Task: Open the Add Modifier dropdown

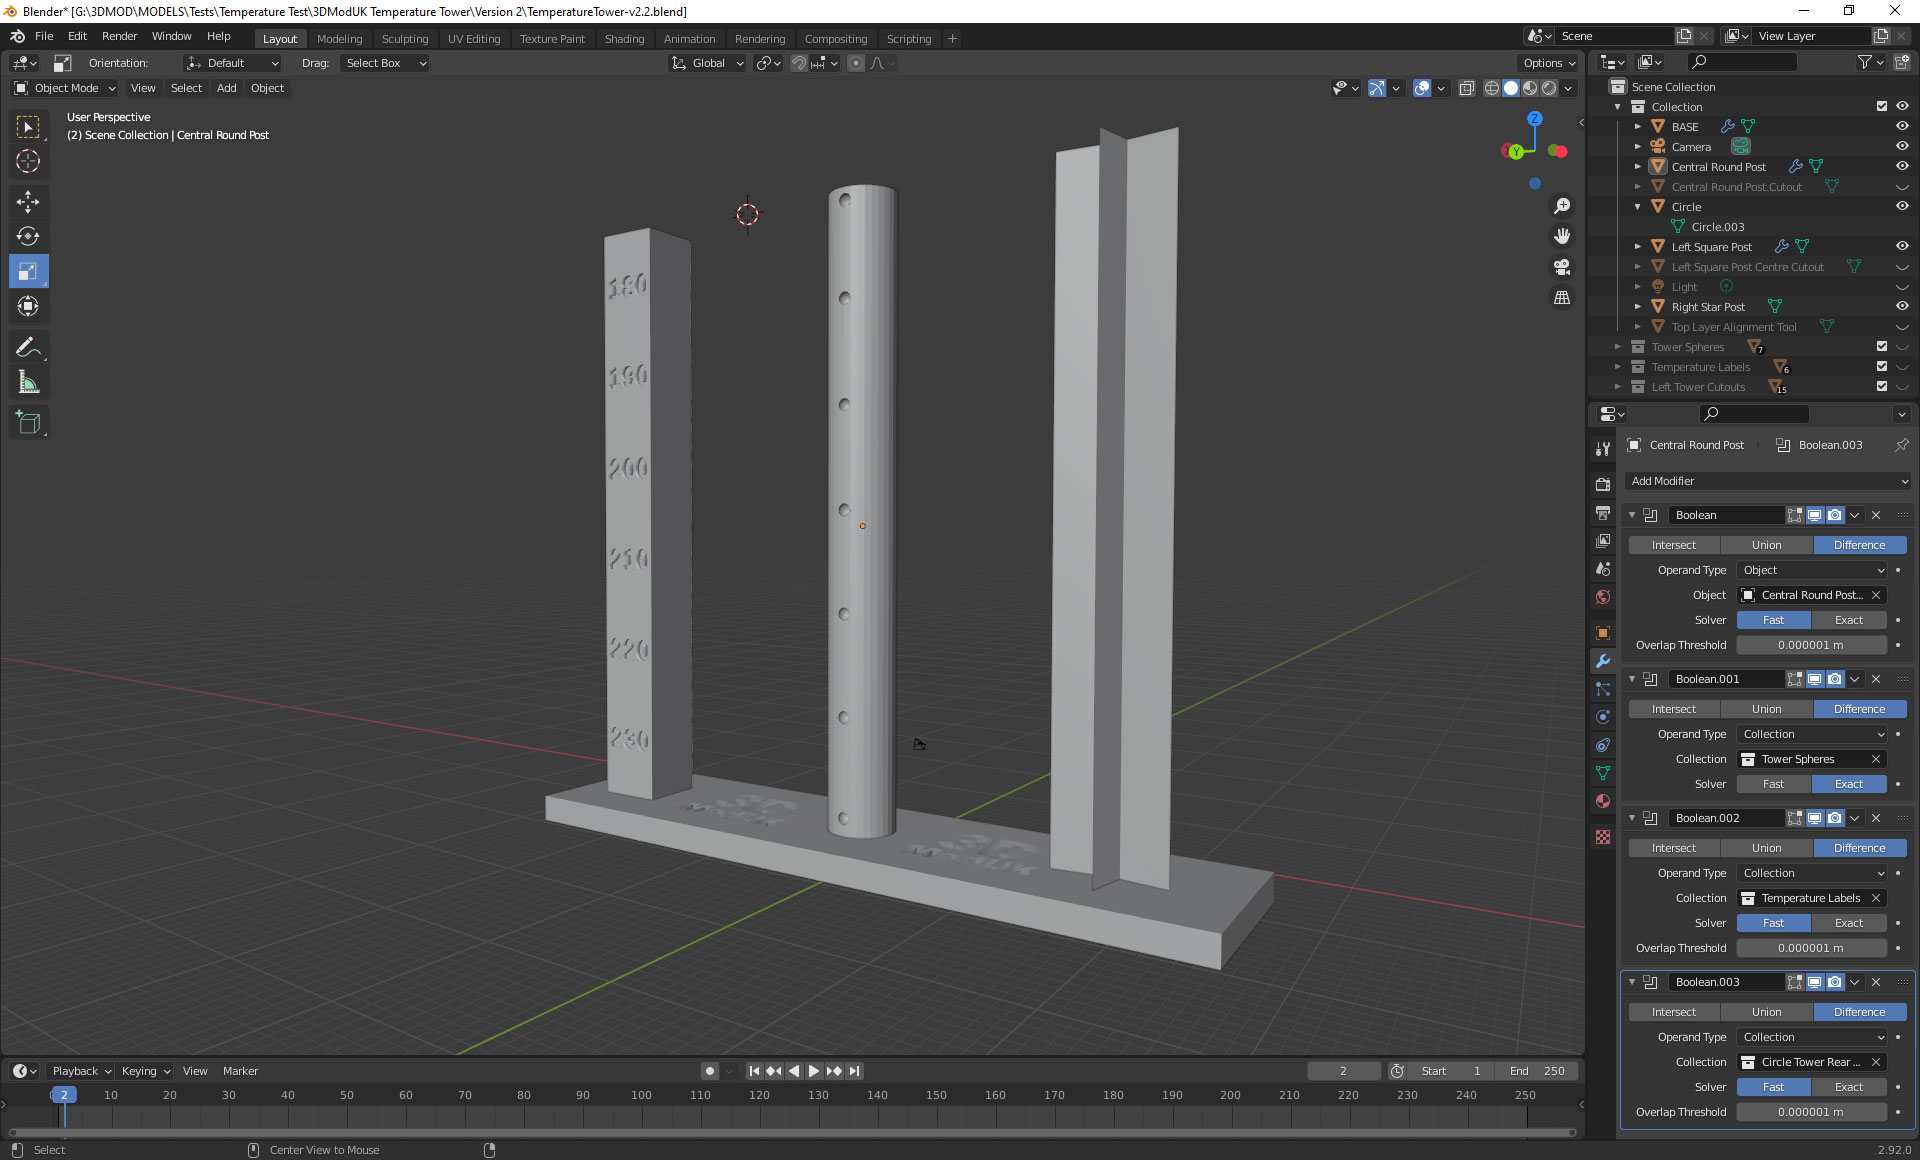Action: (1767, 481)
